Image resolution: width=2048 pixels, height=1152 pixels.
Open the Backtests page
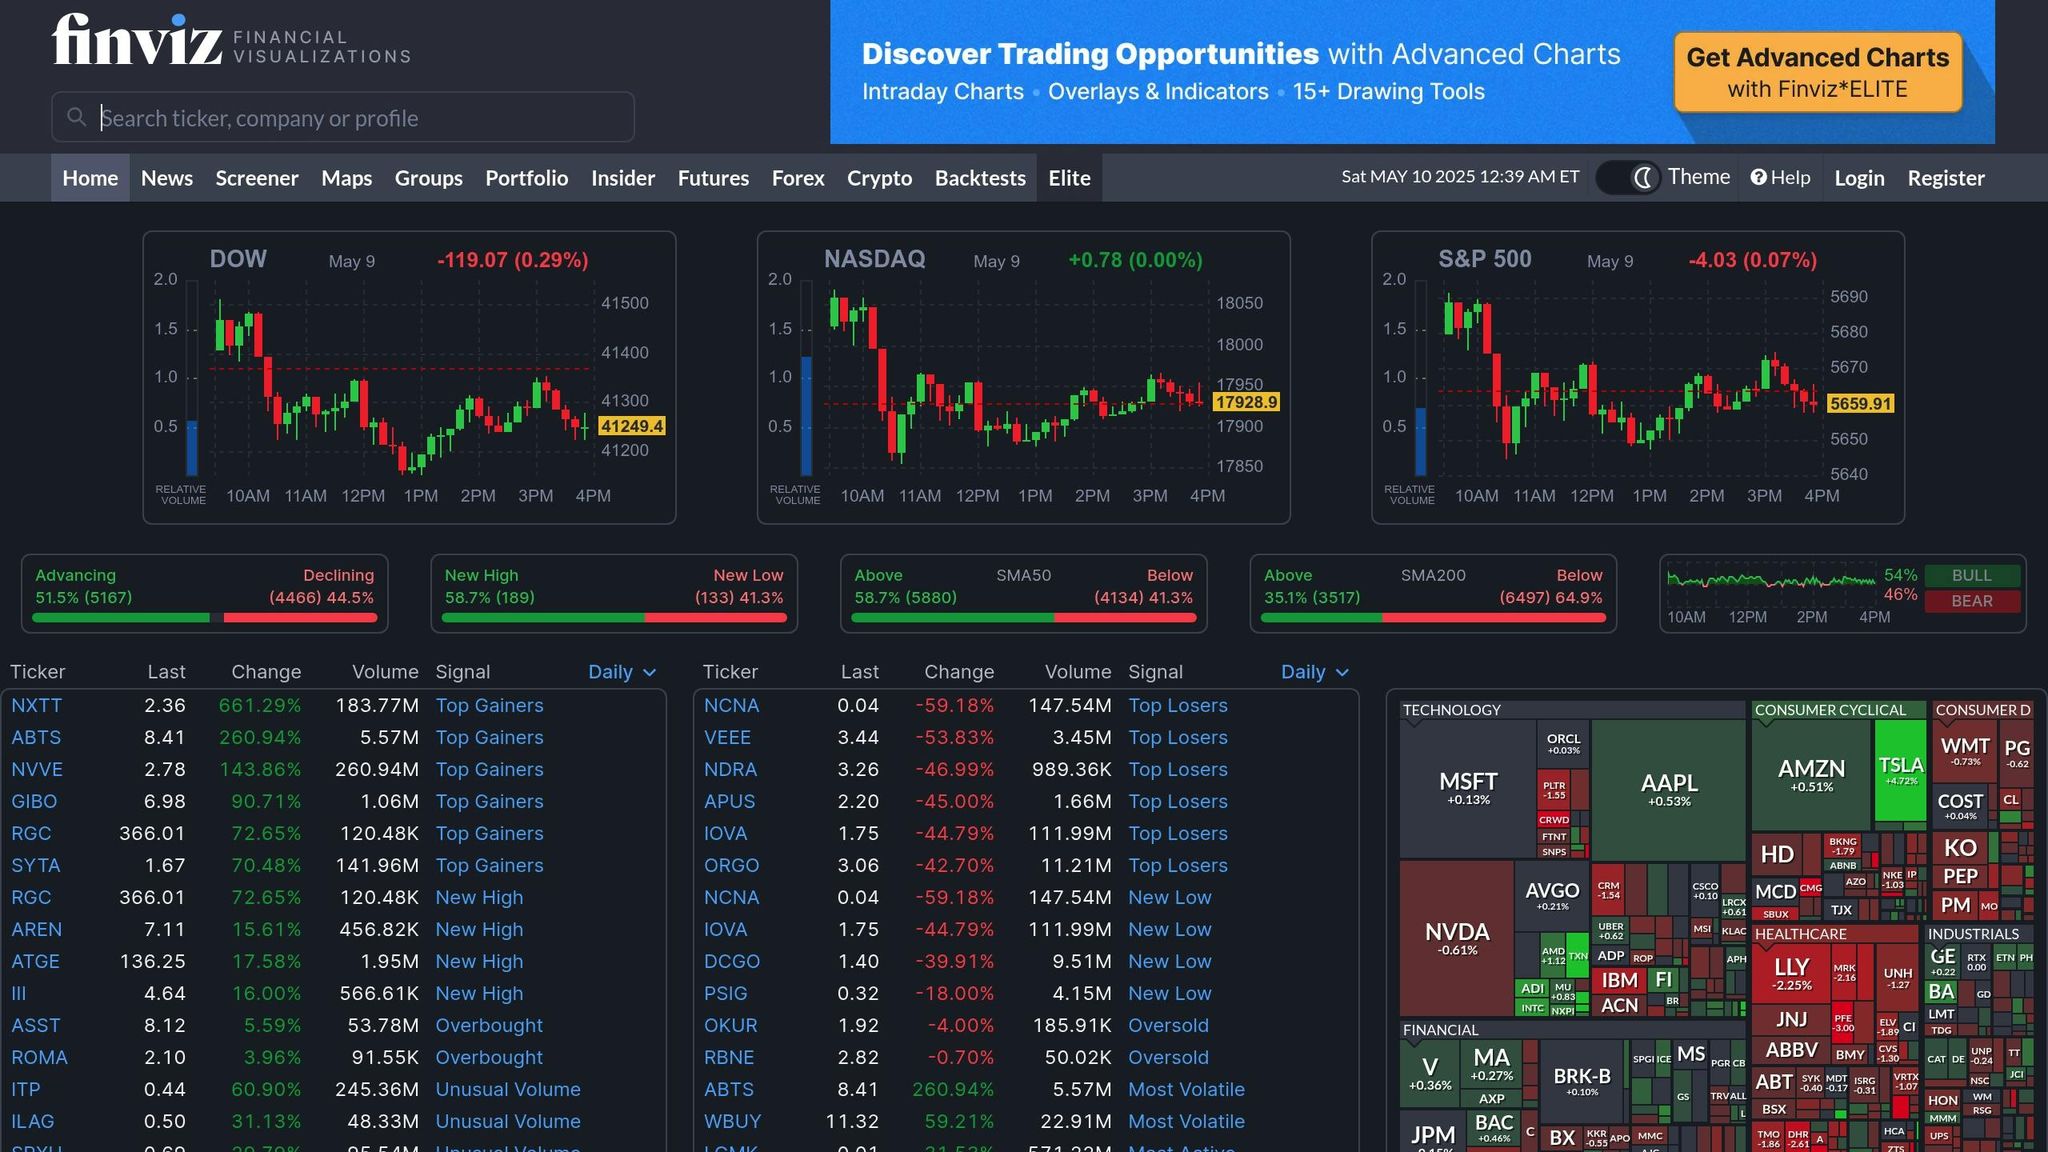point(980,178)
